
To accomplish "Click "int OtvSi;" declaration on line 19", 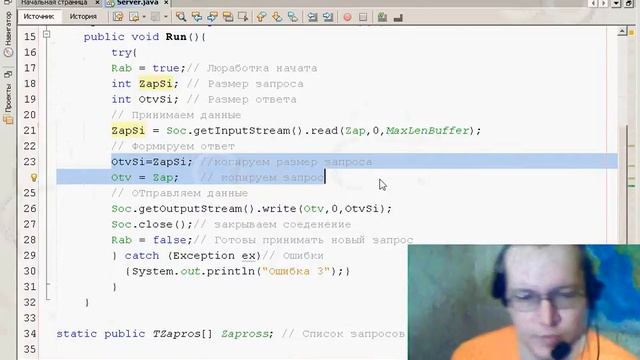I will [x=145, y=99].
